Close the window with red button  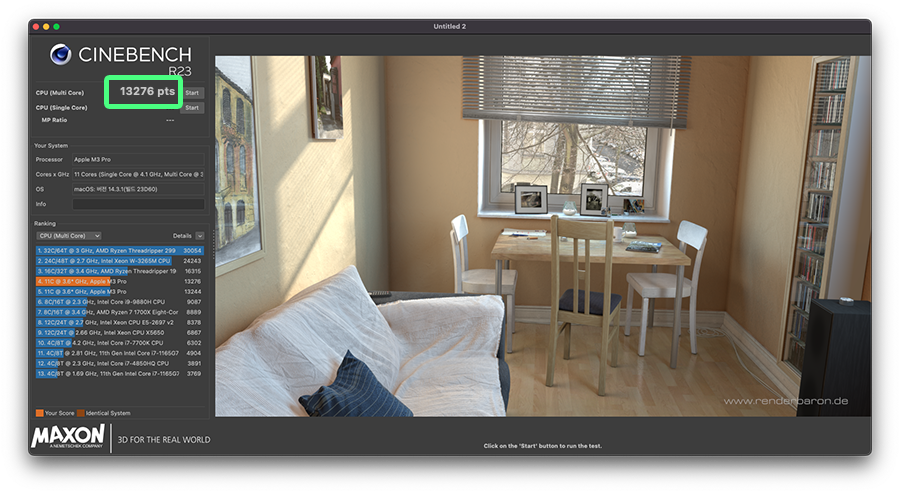[x=36, y=26]
